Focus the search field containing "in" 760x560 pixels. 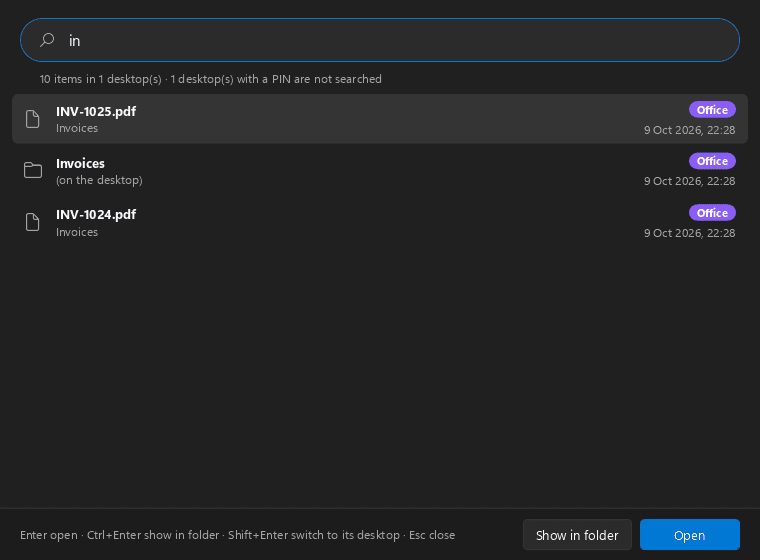point(380,40)
